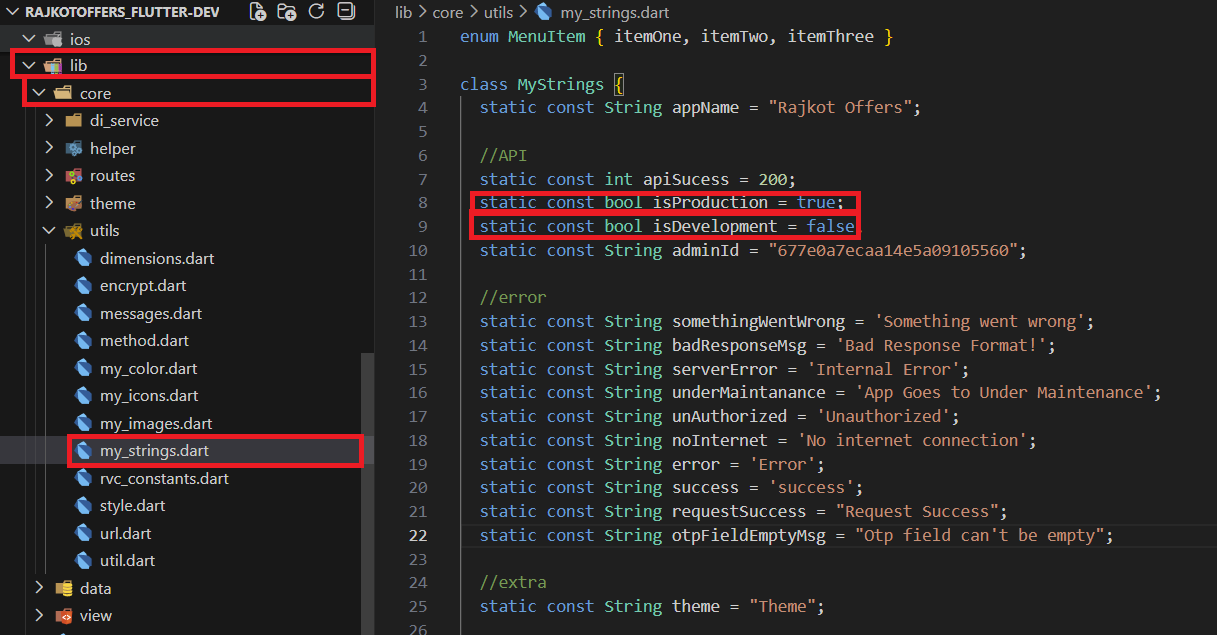
Task: Open my_strings.dart in the file tree
Action: 154,451
